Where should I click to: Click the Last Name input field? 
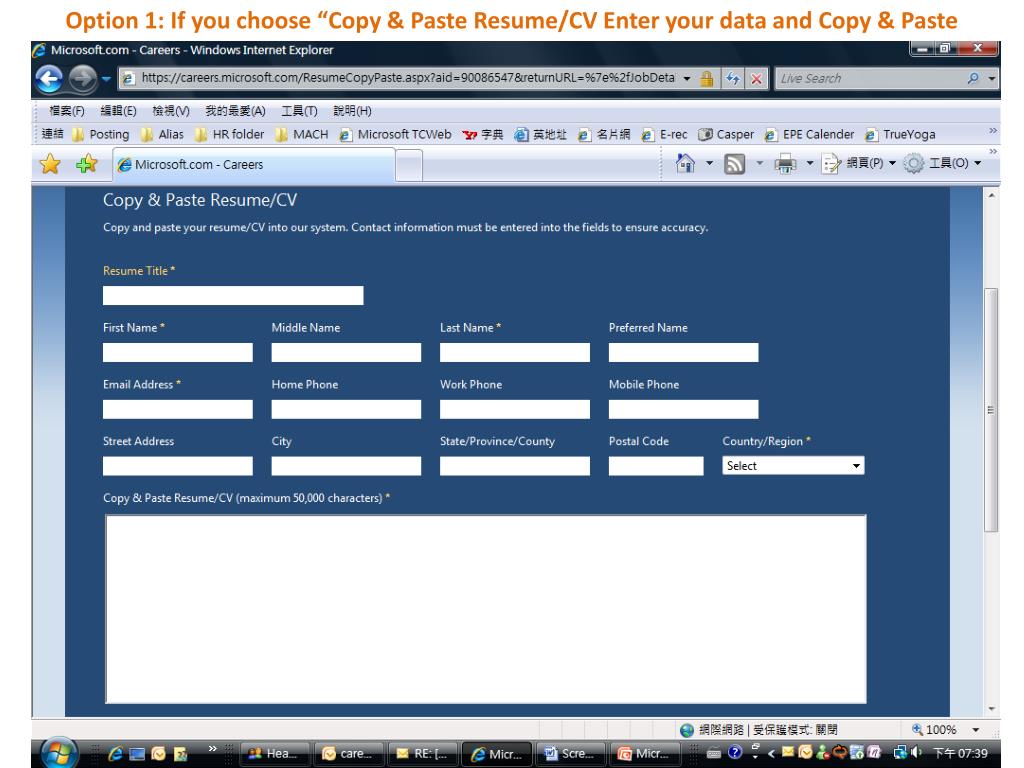(515, 352)
